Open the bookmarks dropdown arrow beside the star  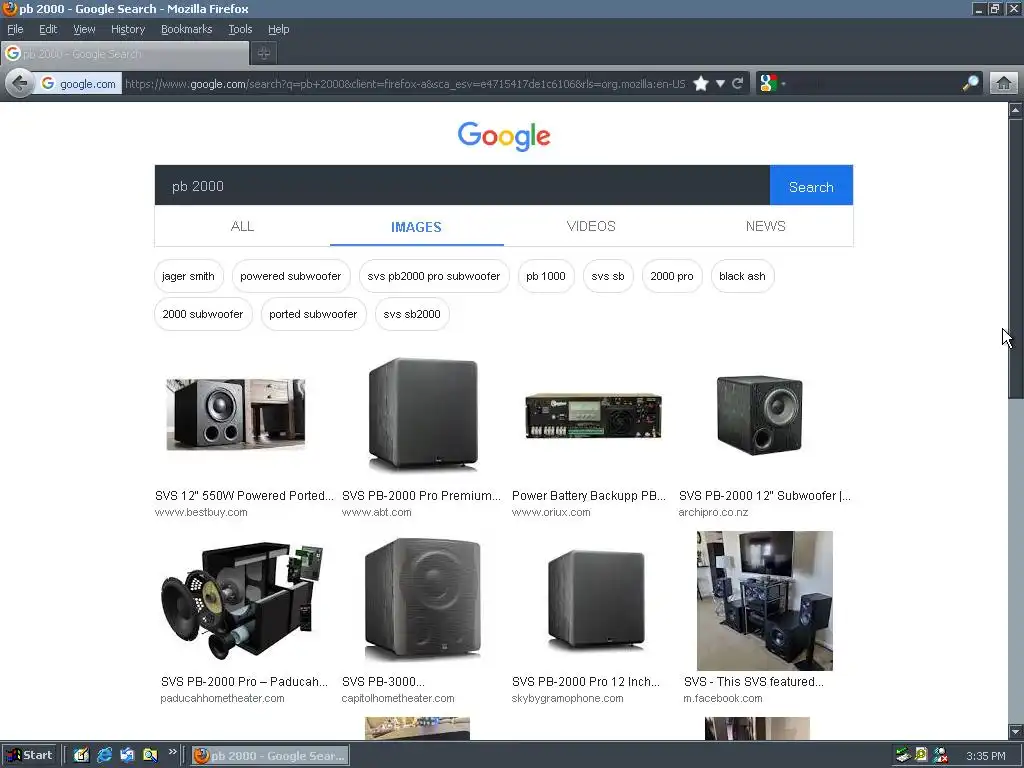coord(720,84)
